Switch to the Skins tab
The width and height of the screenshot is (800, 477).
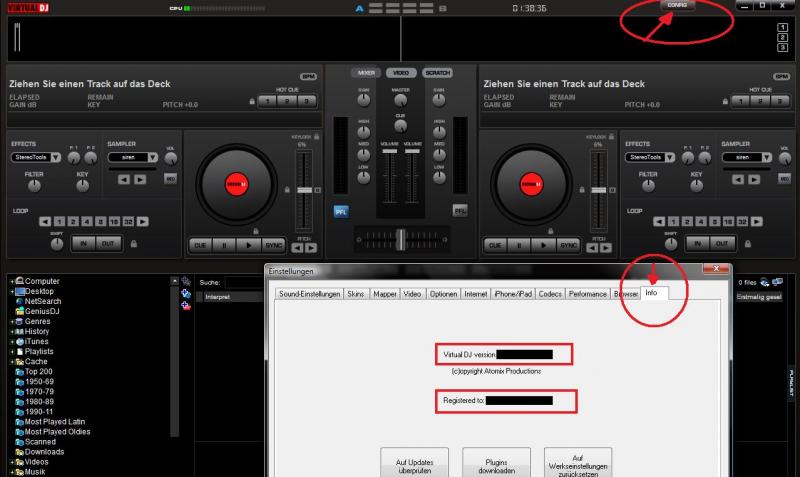[356, 294]
